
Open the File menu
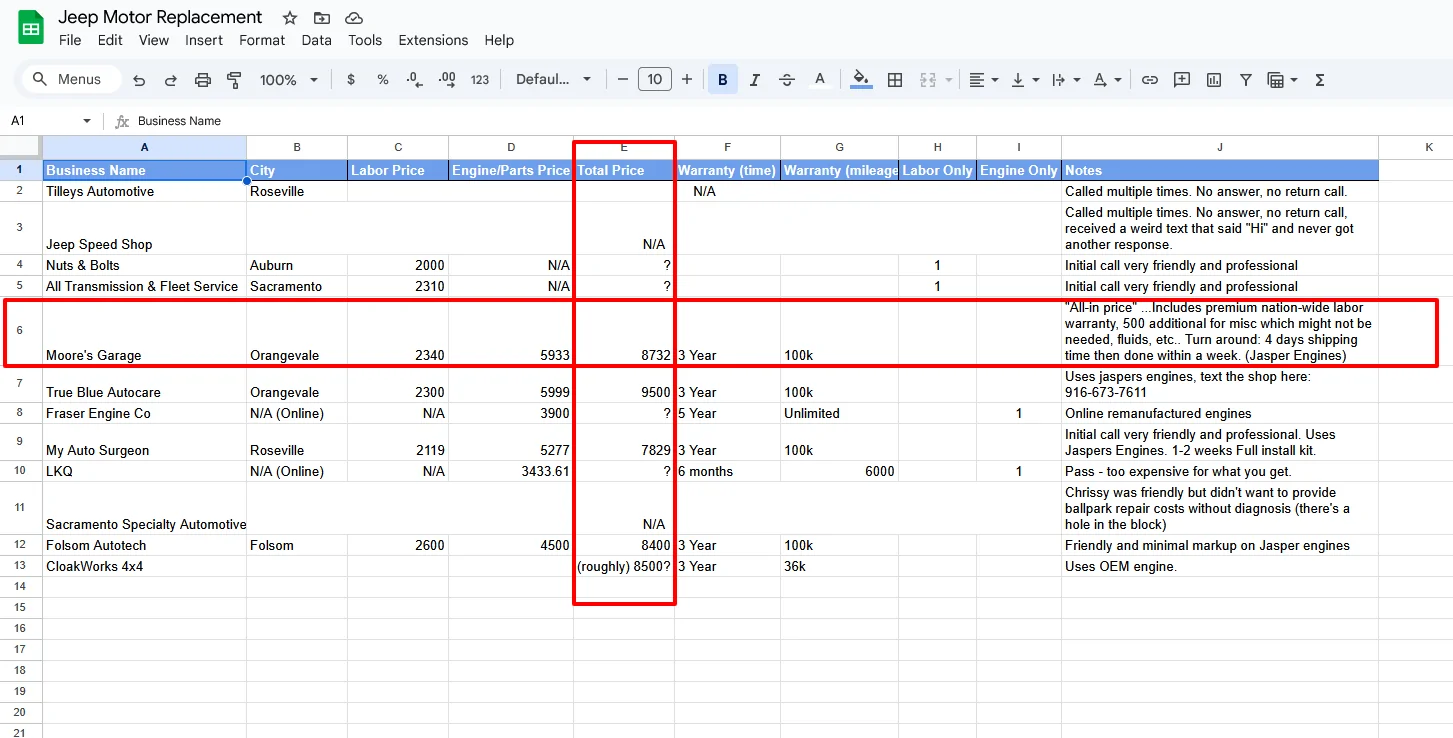(70, 40)
